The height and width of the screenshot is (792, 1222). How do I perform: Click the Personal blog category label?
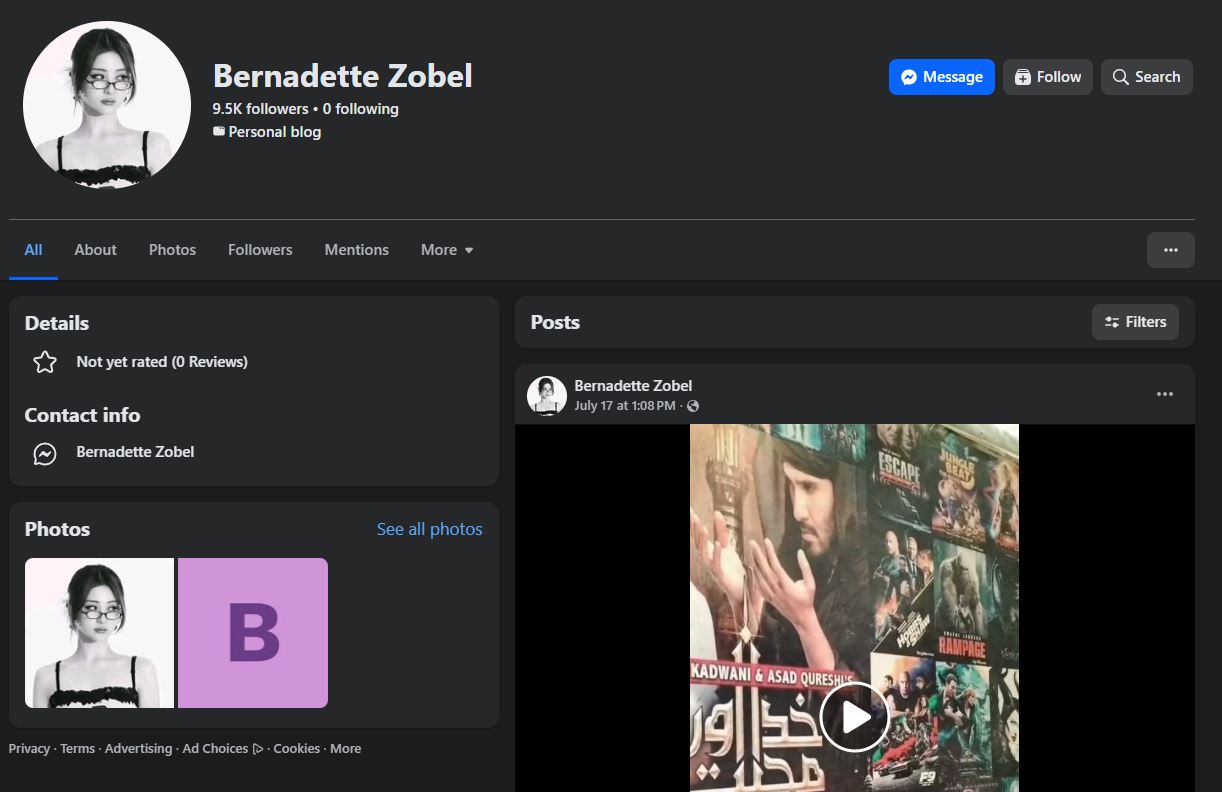coord(274,132)
